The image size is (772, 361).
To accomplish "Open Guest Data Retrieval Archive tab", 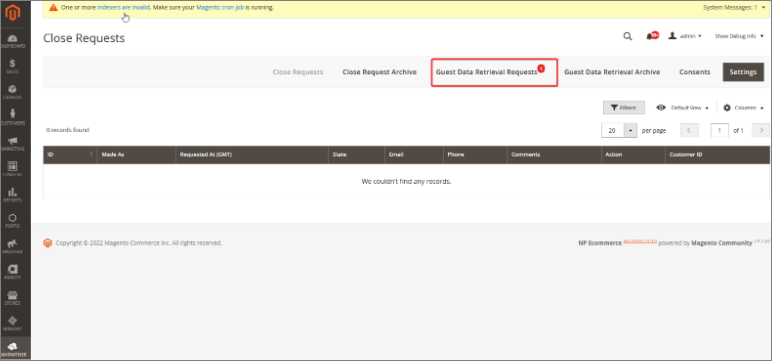I will pos(612,72).
